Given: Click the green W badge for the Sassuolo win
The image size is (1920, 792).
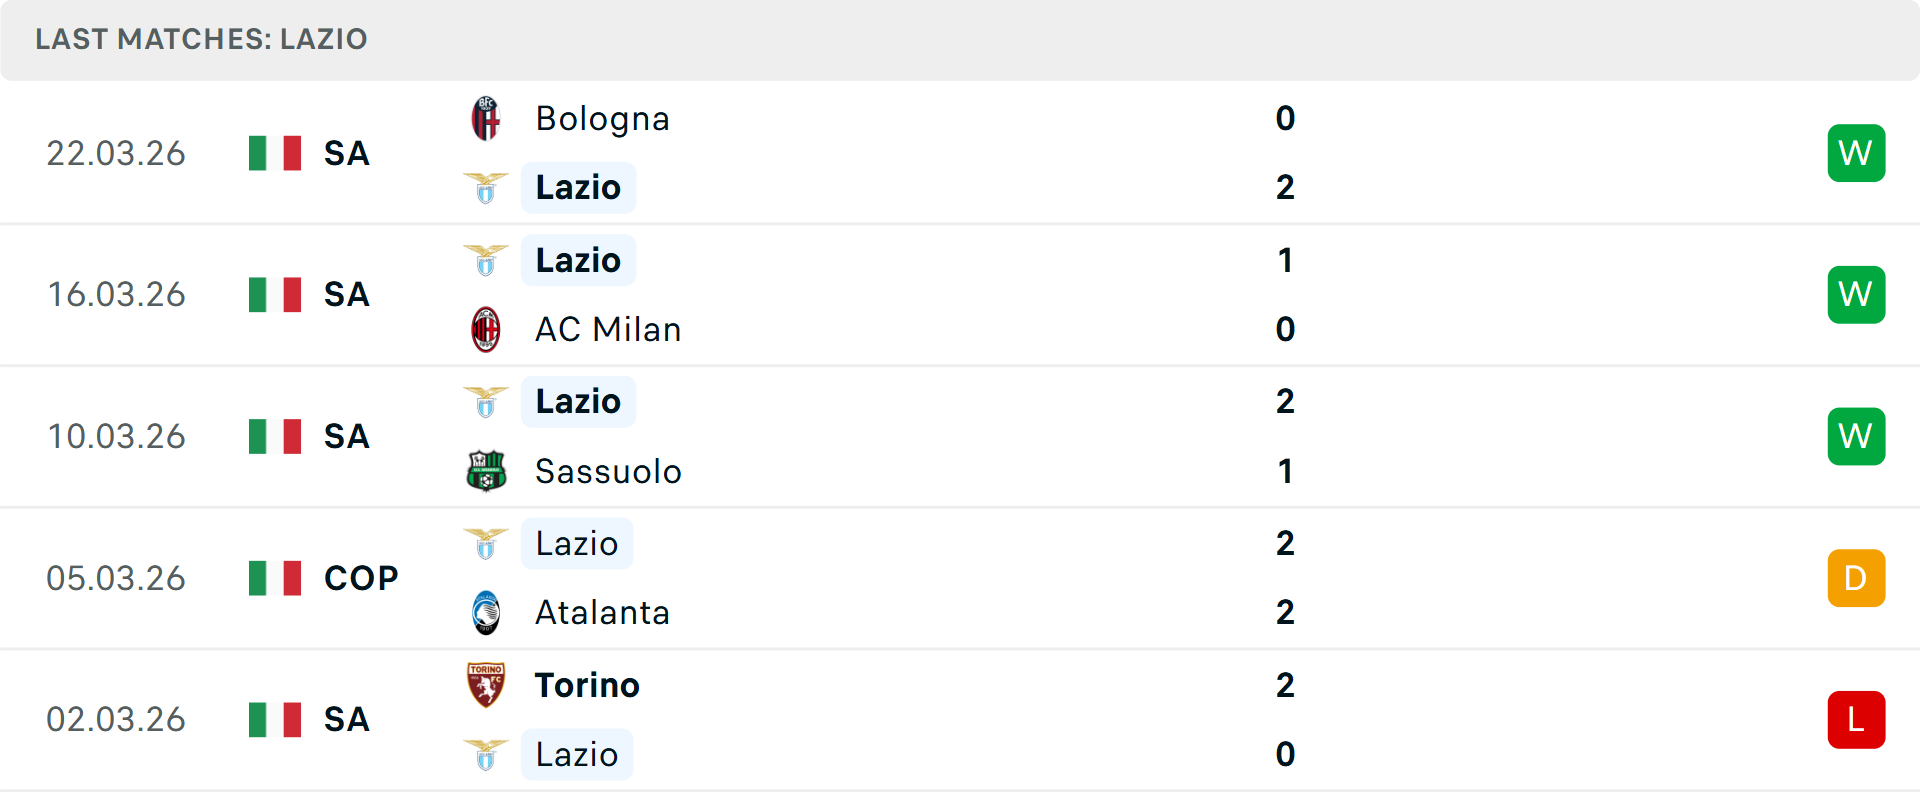Looking at the screenshot, I should point(1856,436).
